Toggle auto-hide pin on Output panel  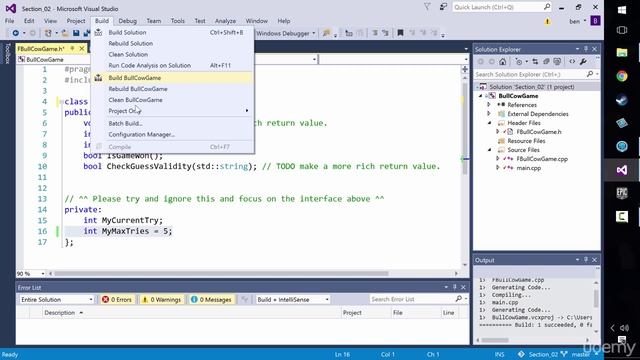tap(586, 260)
